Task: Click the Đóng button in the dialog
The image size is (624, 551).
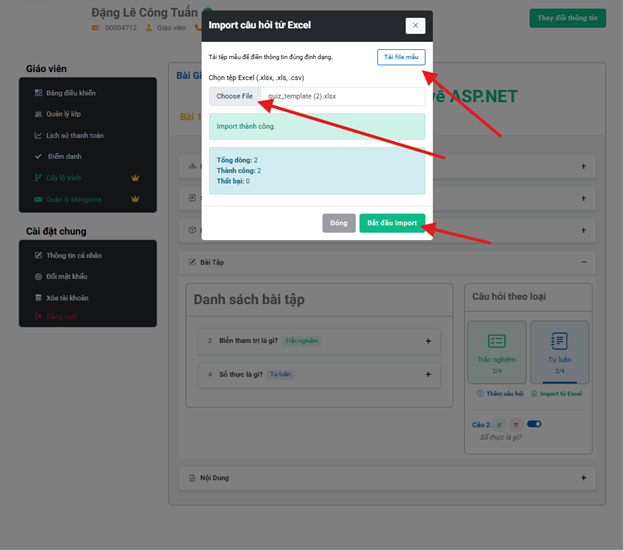Action: point(339,223)
